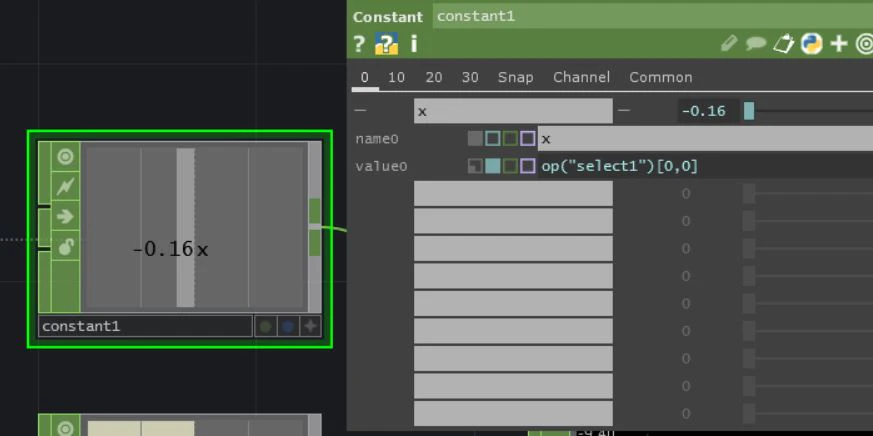This screenshot has width=873, height=436.
Task: Click the operator info "i" icon
Action: click(414, 43)
